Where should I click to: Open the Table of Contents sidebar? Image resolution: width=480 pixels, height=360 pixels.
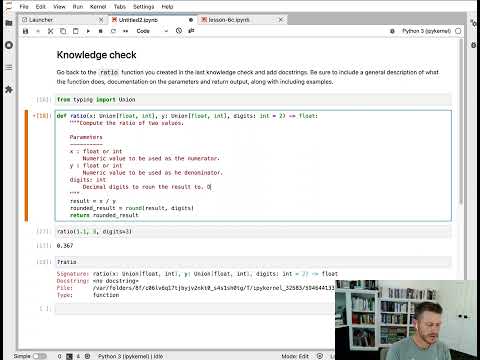tap(9, 67)
